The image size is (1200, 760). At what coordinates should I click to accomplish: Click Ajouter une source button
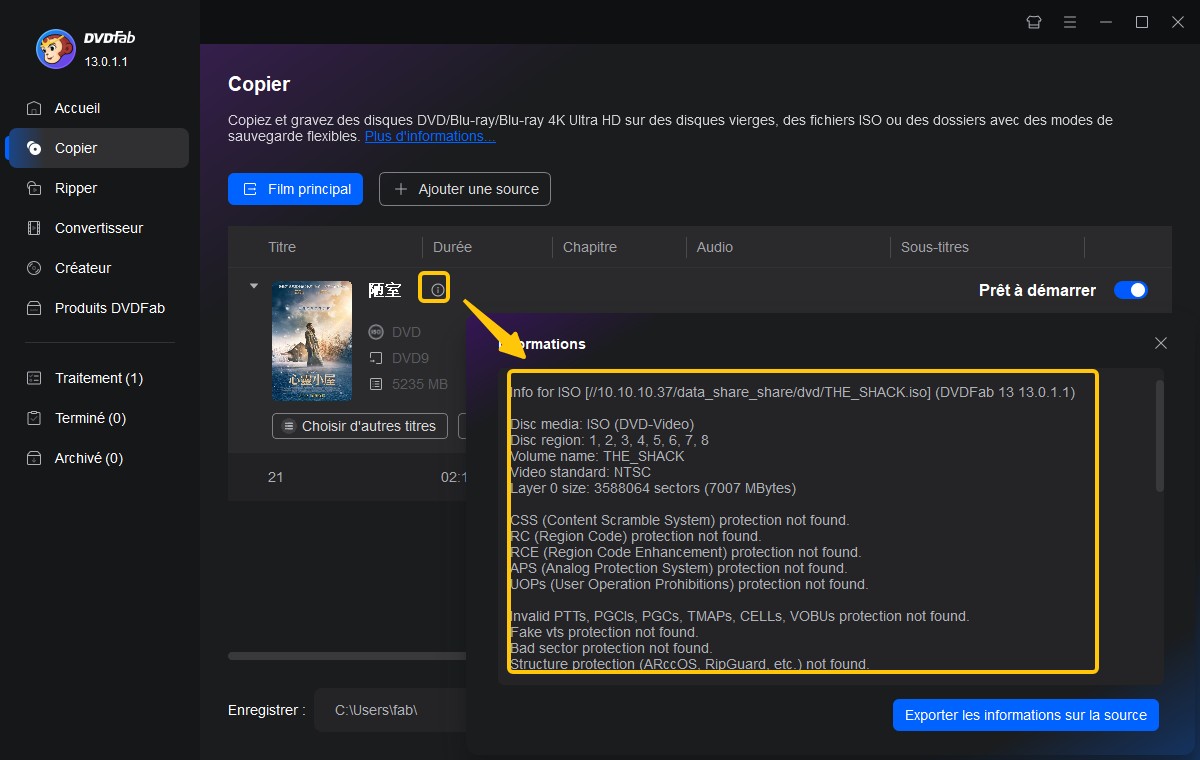coord(465,189)
